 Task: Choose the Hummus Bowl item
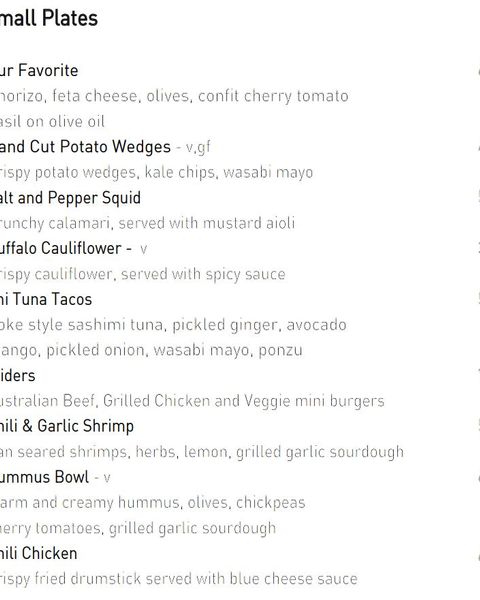(x=44, y=477)
